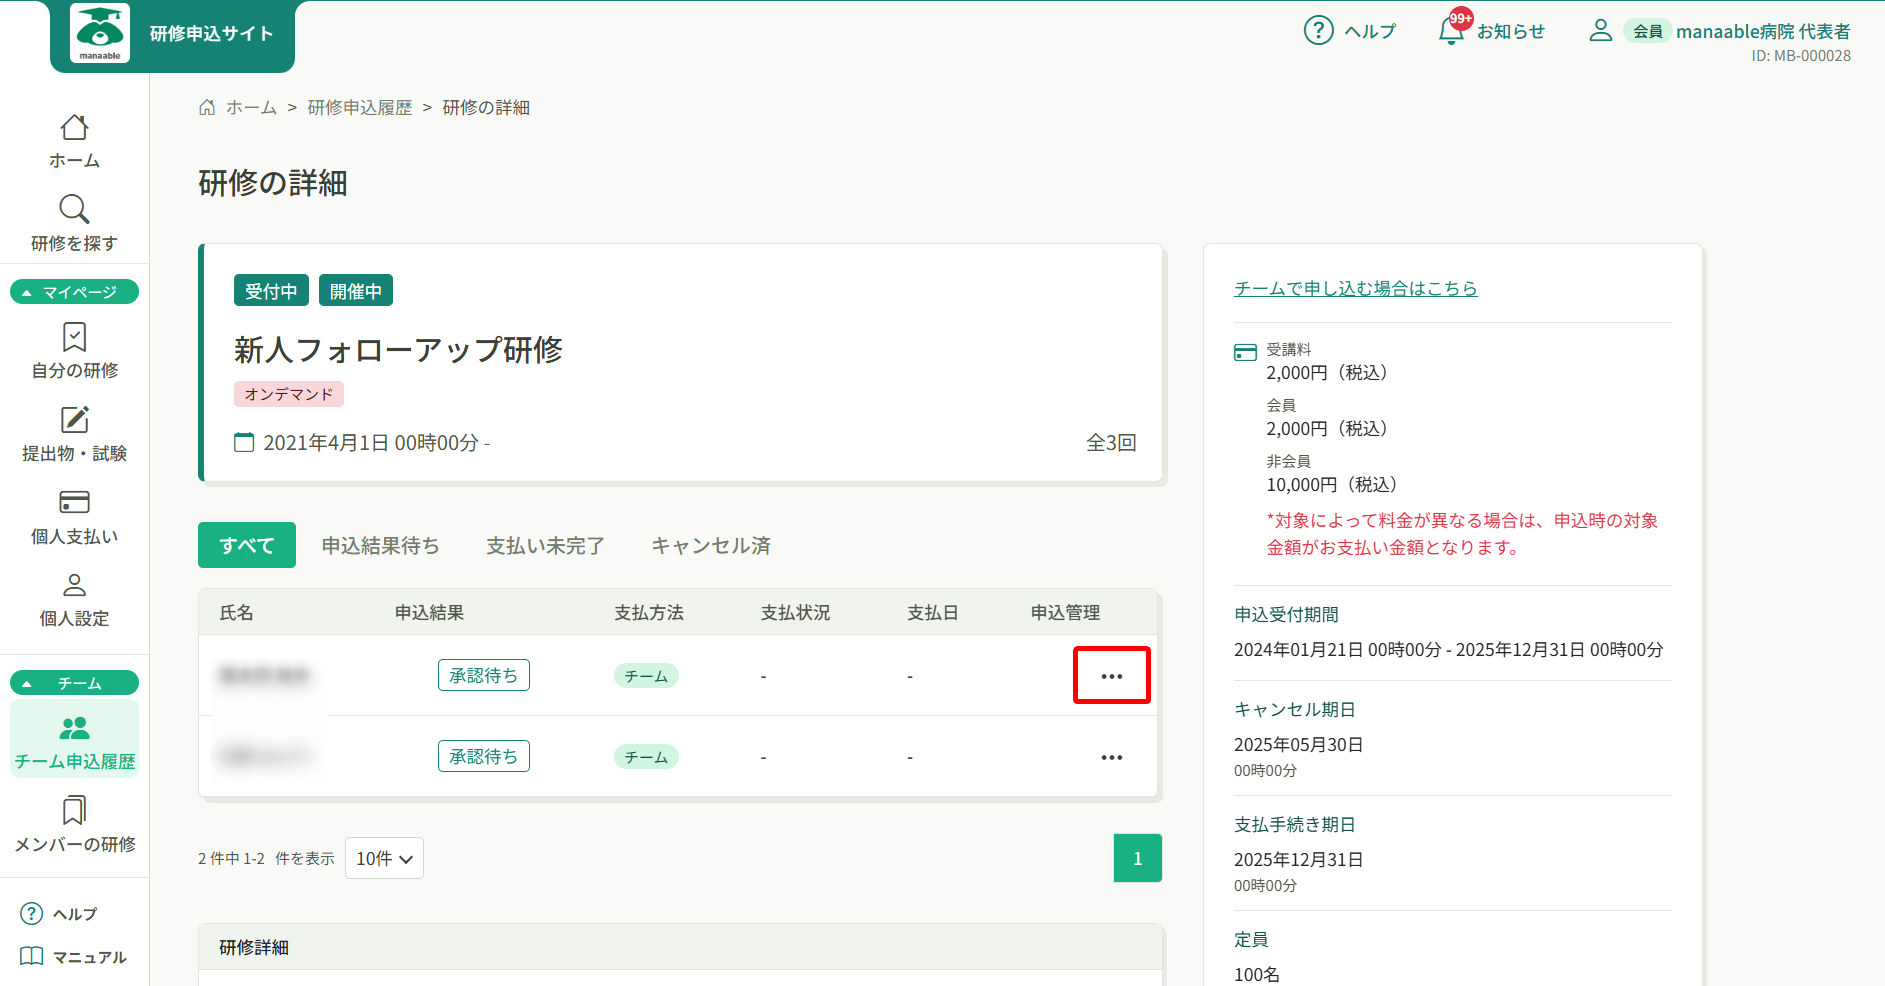
Task: Open the 10件 page size dropdown
Action: coord(384,858)
